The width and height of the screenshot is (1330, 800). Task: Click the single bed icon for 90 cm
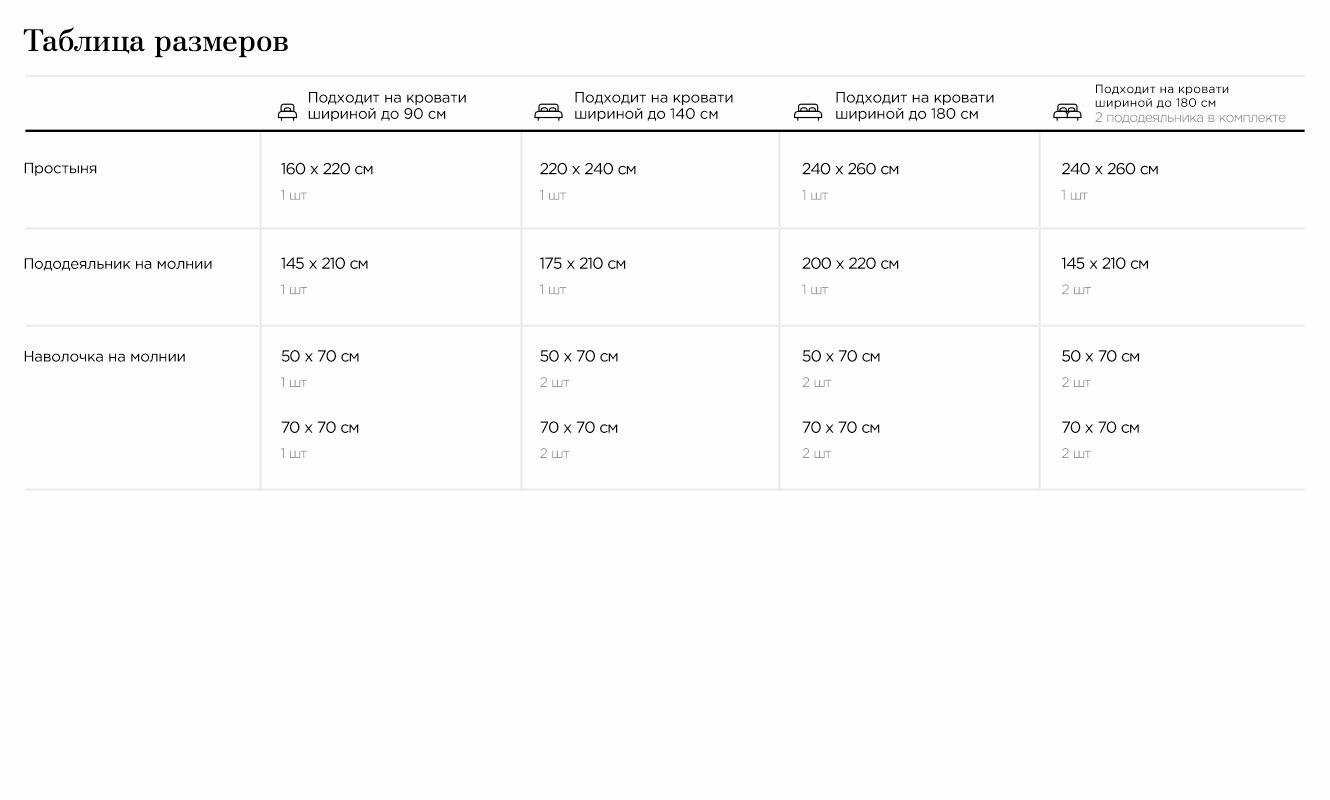pos(288,111)
